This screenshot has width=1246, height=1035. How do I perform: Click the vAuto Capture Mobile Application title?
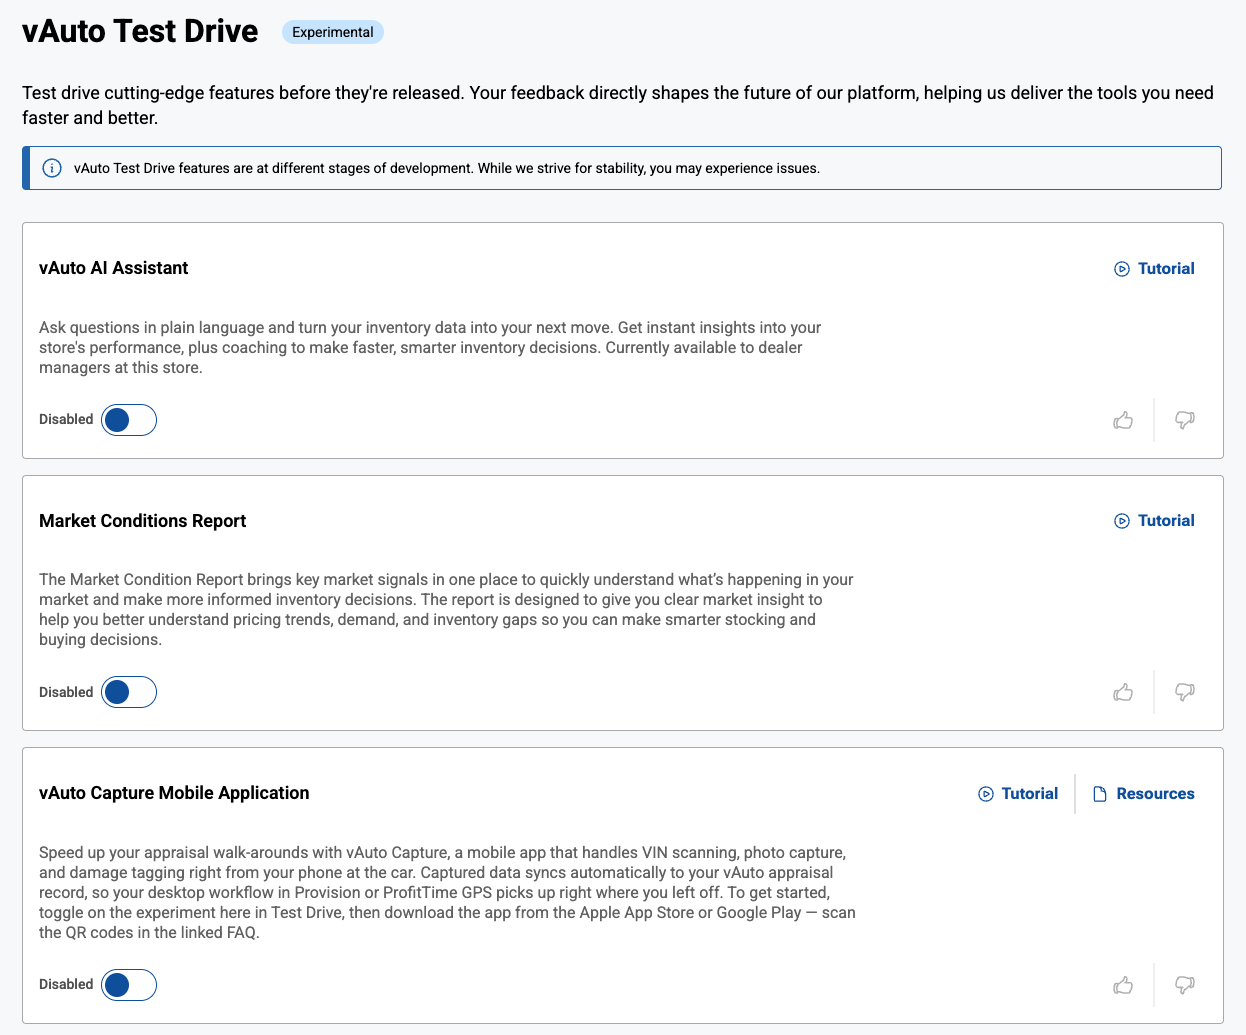pos(174,793)
